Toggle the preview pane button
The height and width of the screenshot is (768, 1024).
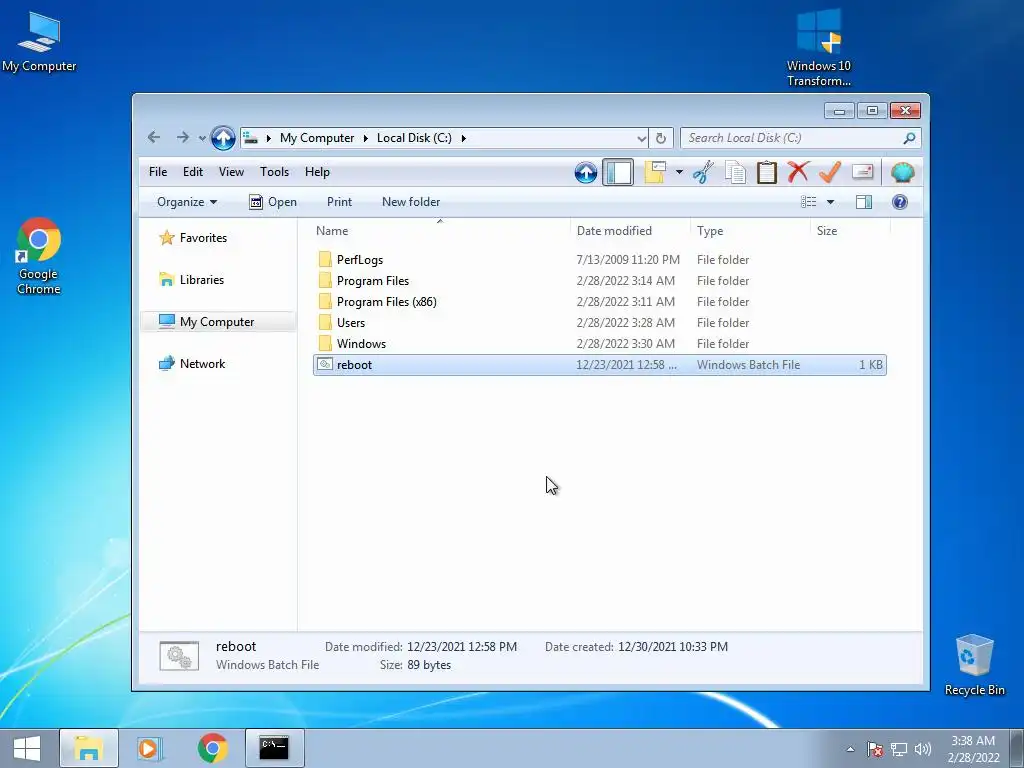pyautogui.click(x=863, y=202)
